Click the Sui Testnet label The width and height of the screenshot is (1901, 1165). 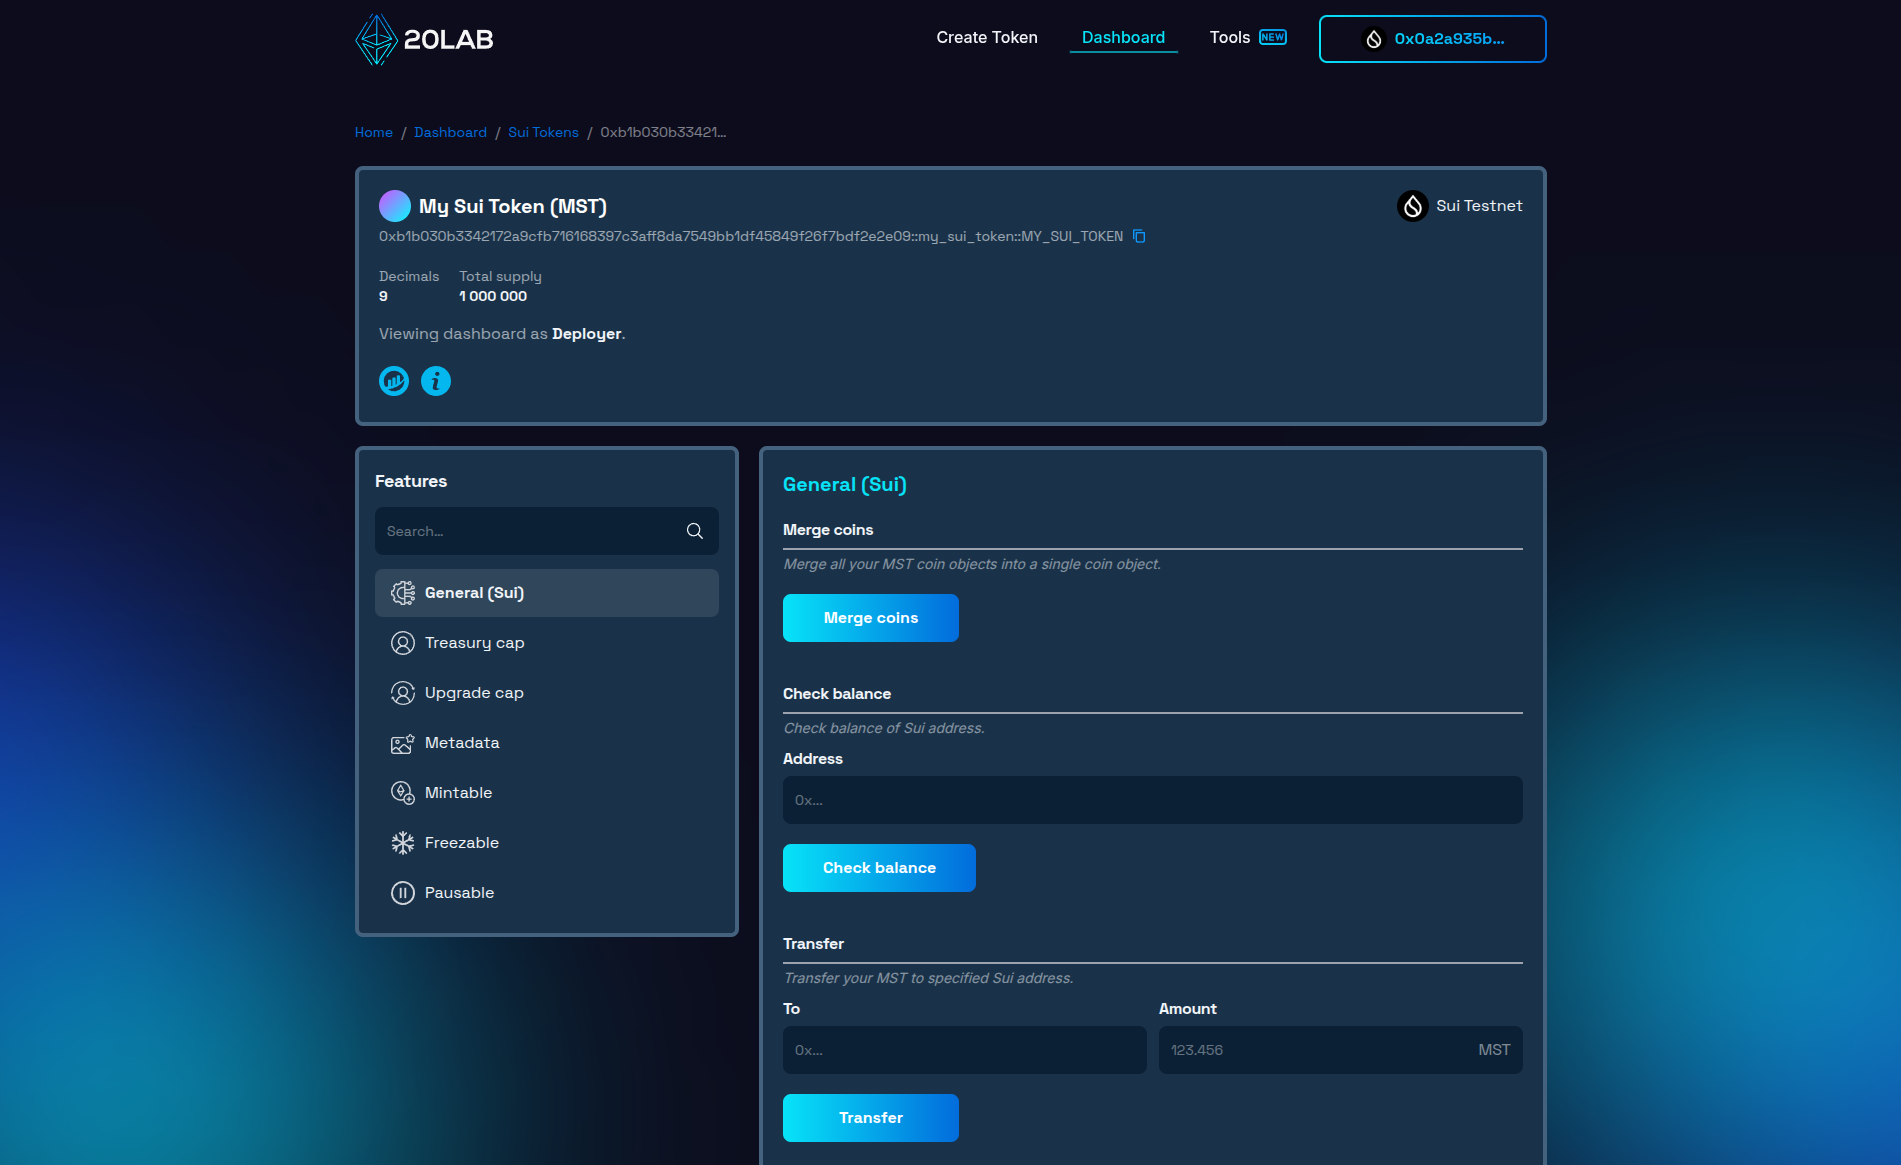tap(1479, 206)
